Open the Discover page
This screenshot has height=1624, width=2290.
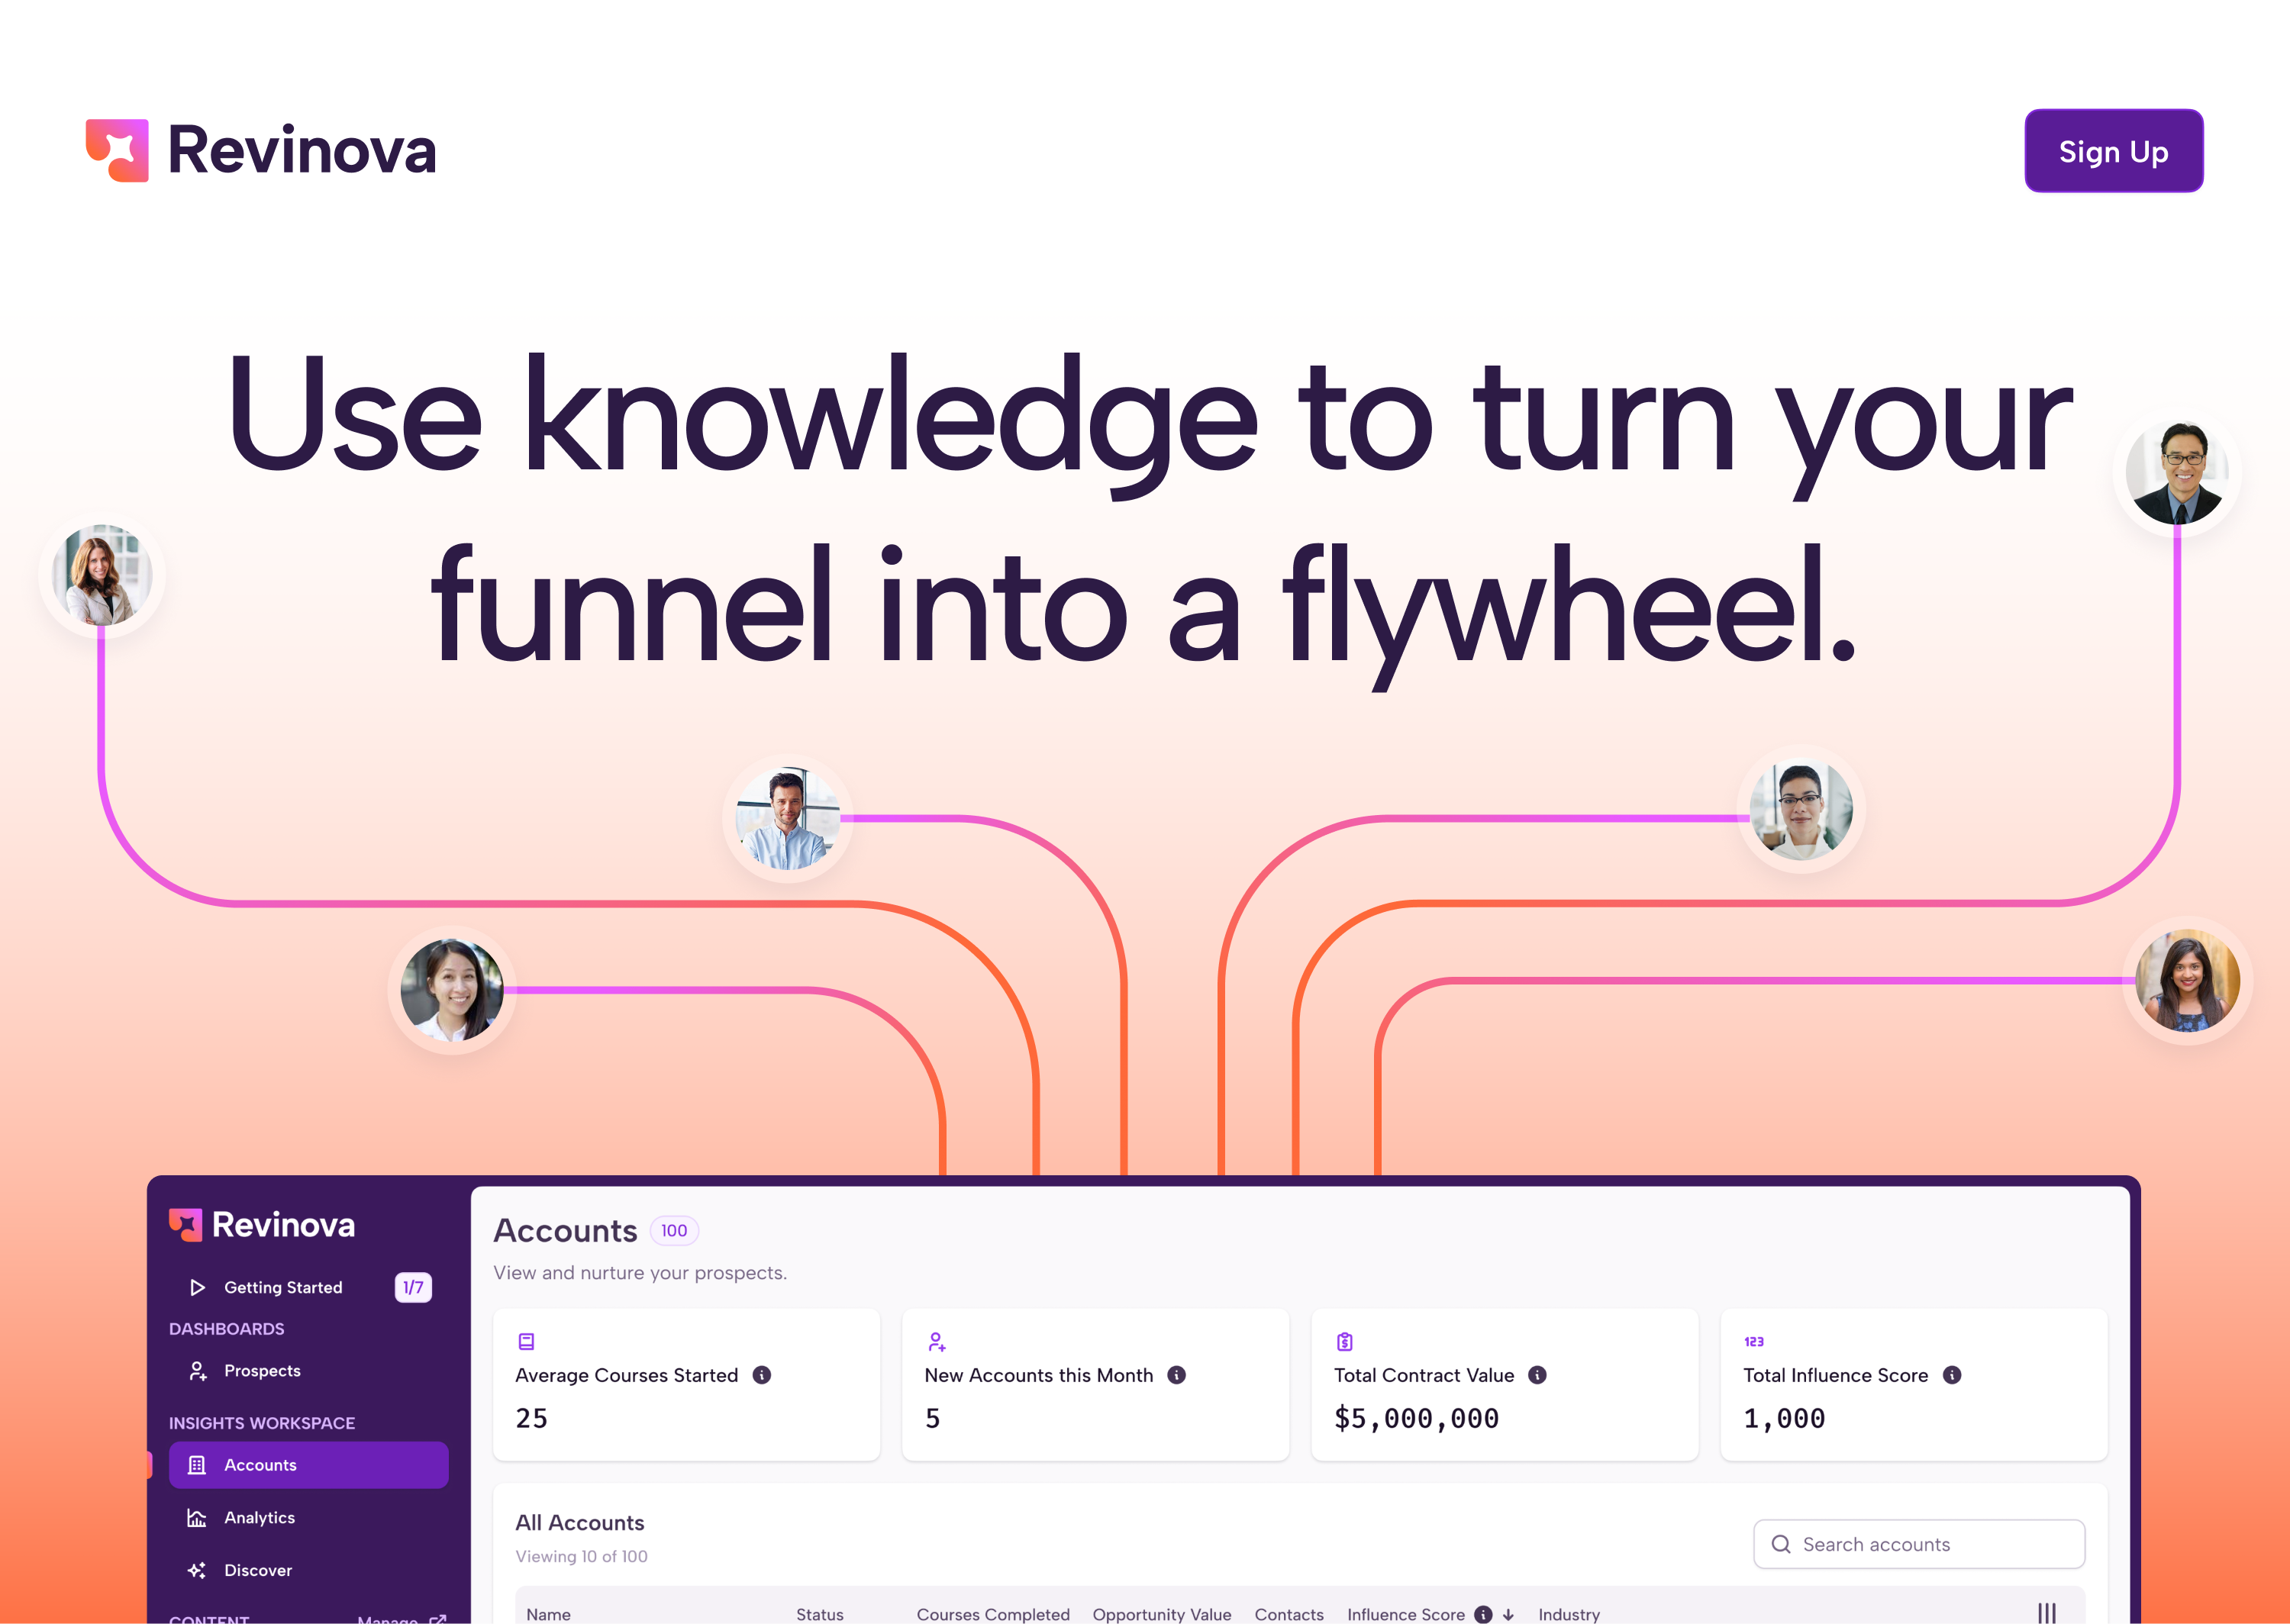click(308, 1570)
